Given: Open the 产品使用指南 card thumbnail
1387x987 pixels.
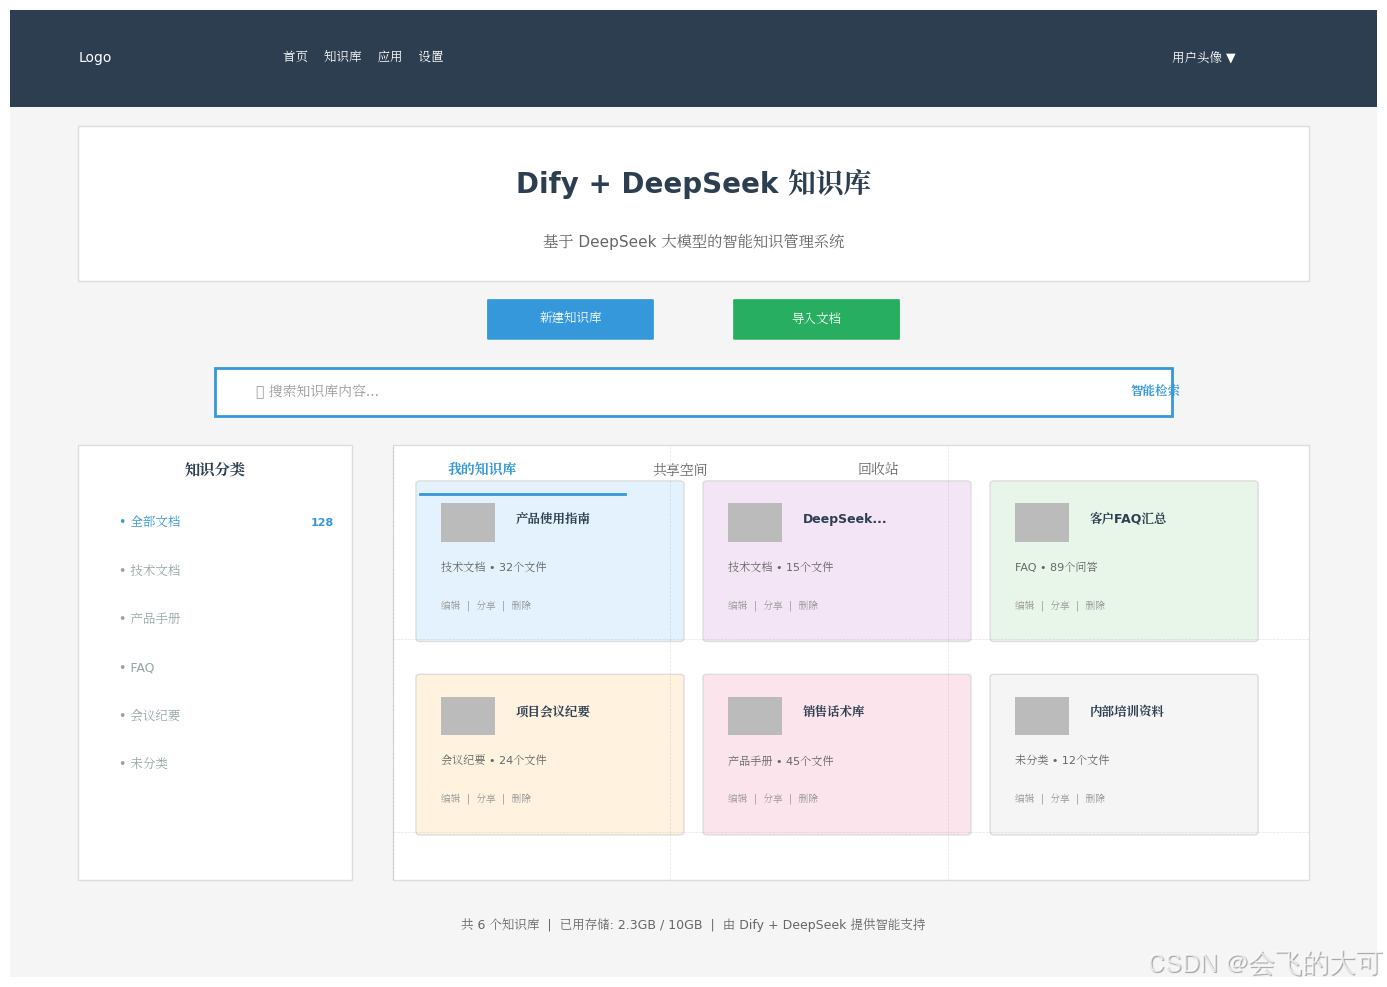Looking at the screenshot, I should click(x=468, y=523).
